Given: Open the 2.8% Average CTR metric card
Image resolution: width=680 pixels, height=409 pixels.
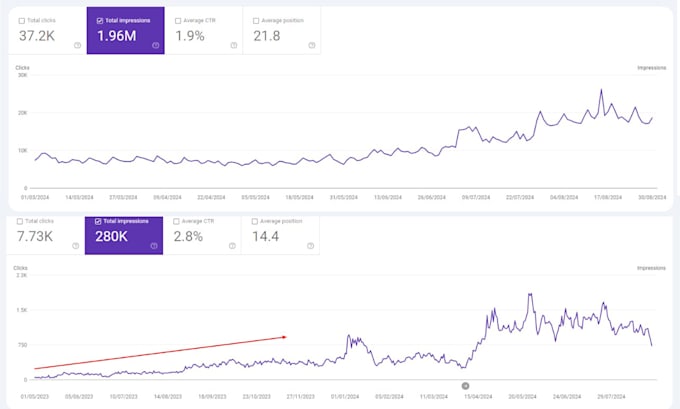Looking at the screenshot, I should pos(202,235).
